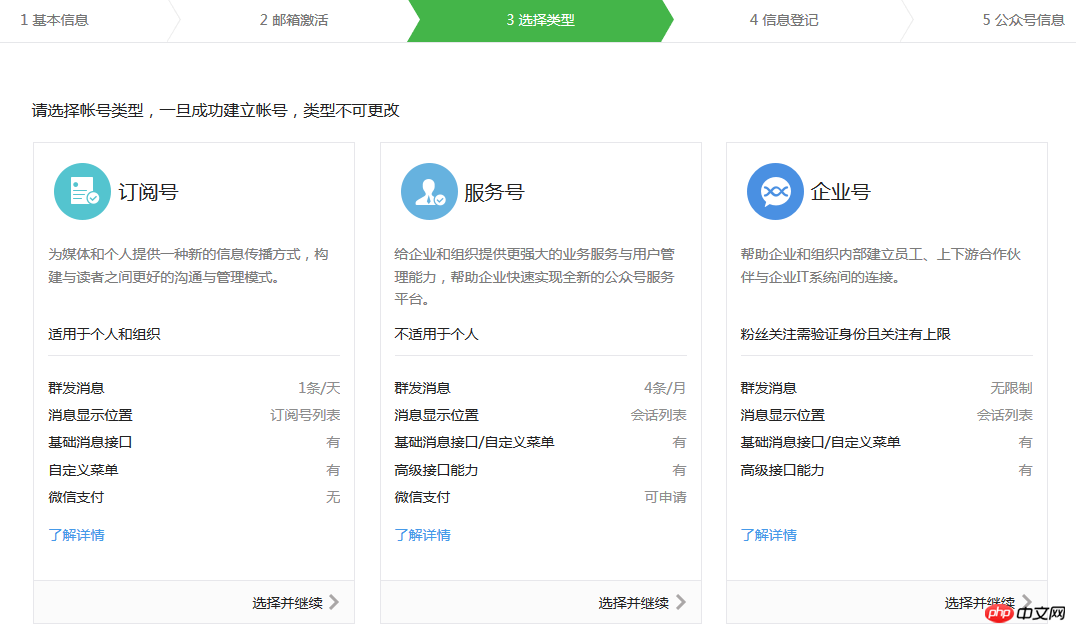Click the 订阅号 document icon
1076x633 pixels.
point(82,191)
